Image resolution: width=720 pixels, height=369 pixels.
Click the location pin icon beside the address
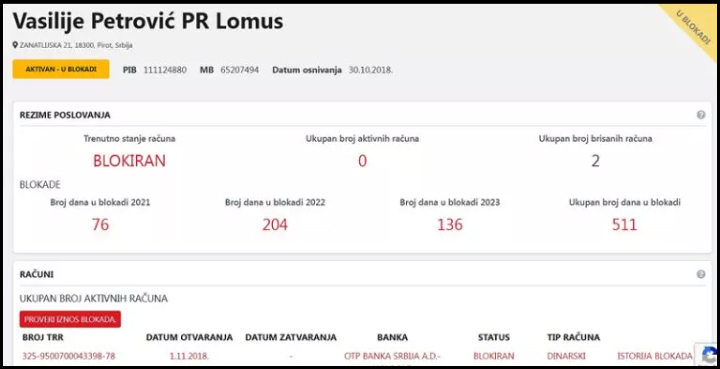pos(15,45)
